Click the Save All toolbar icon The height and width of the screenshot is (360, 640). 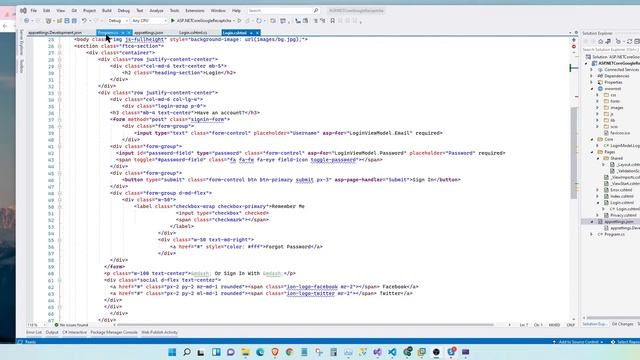[x=74, y=20]
